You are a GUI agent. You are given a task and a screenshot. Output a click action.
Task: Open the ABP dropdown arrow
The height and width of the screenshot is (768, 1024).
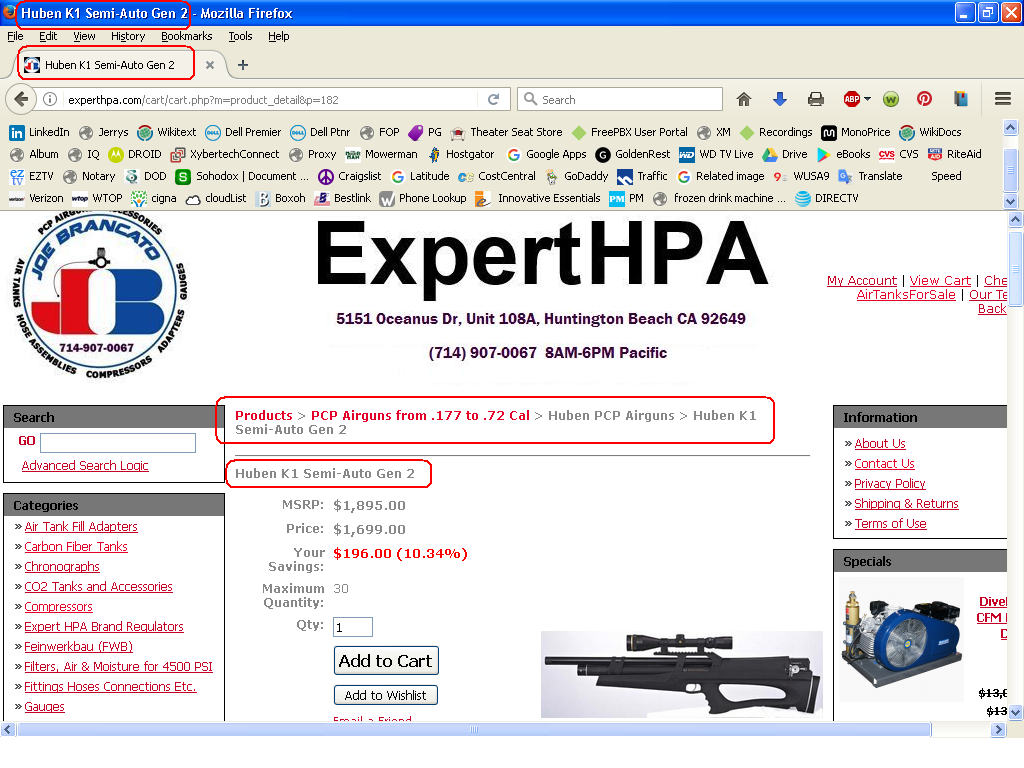(x=867, y=99)
